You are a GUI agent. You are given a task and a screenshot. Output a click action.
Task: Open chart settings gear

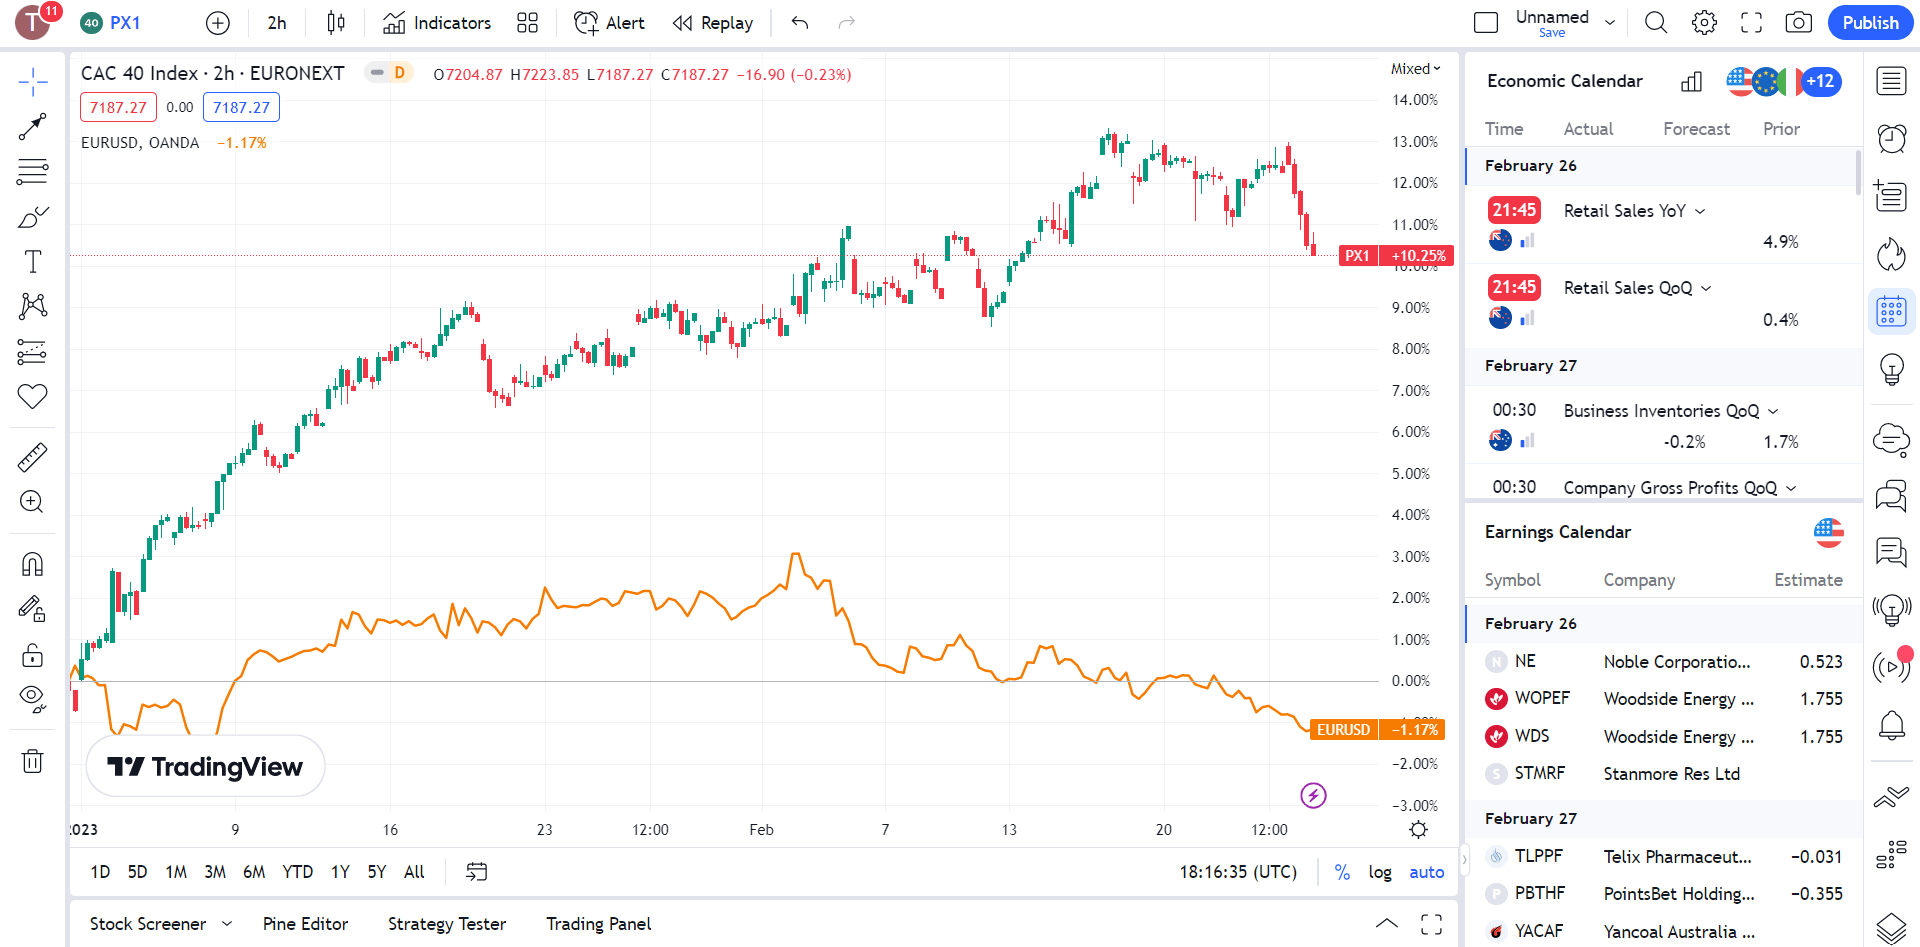[x=1704, y=23]
